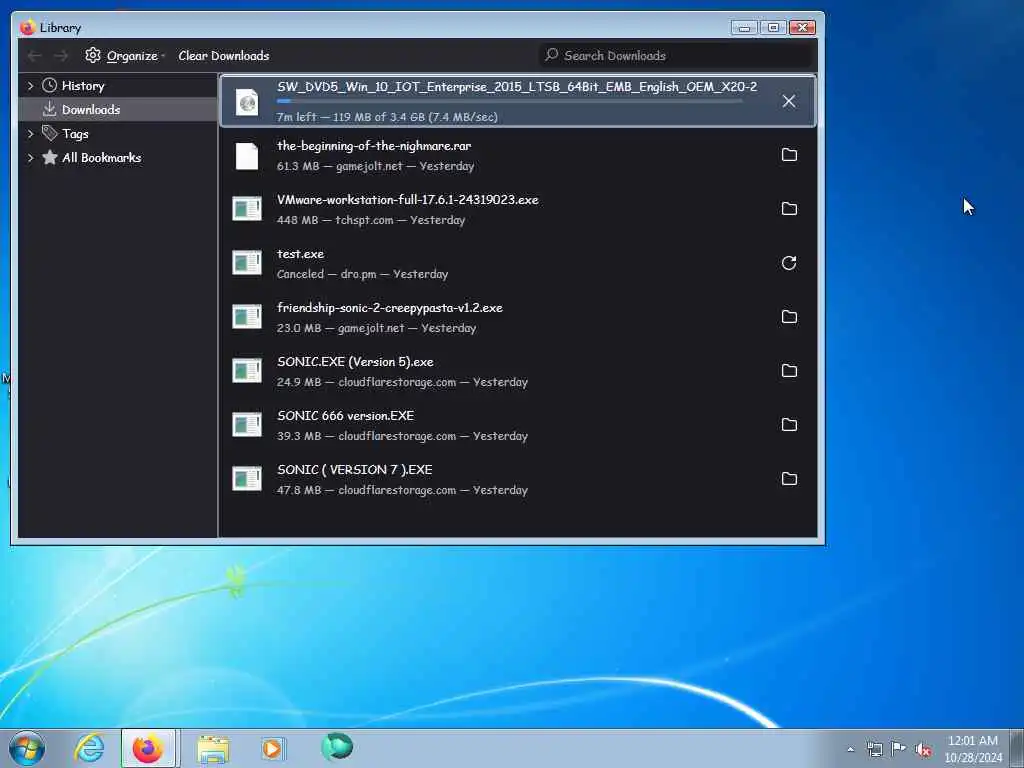Open Windows Explorer from taskbar
Viewport: 1024px width, 768px height.
pyautogui.click(x=213, y=749)
